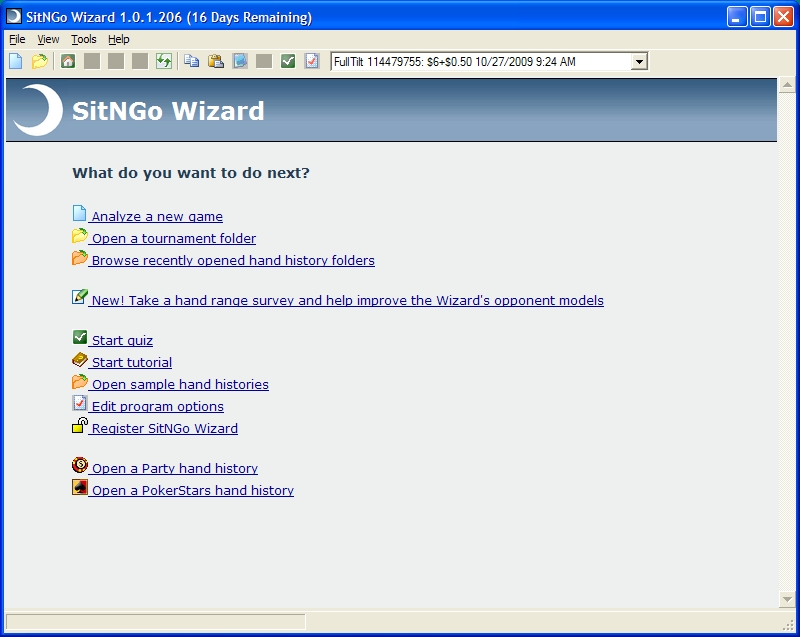Screen dimensions: 800x637
Task: Open the View menu
Action: [x=48, y=39]
